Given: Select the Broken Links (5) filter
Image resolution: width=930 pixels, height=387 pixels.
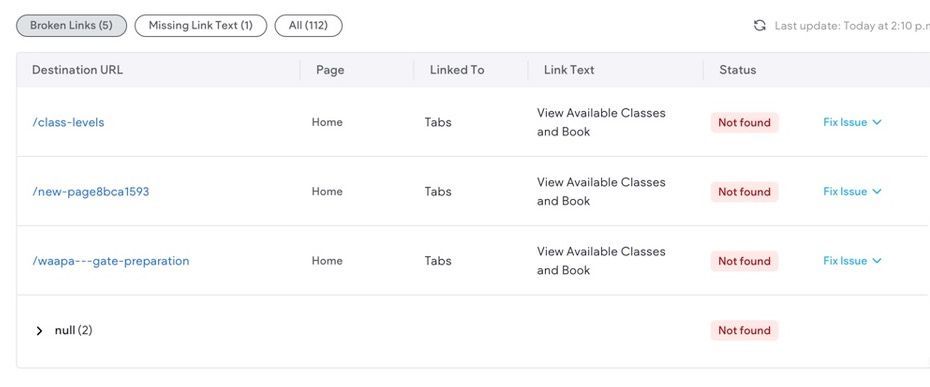Looking at the screenshot, I should click(x=71, y=26).
